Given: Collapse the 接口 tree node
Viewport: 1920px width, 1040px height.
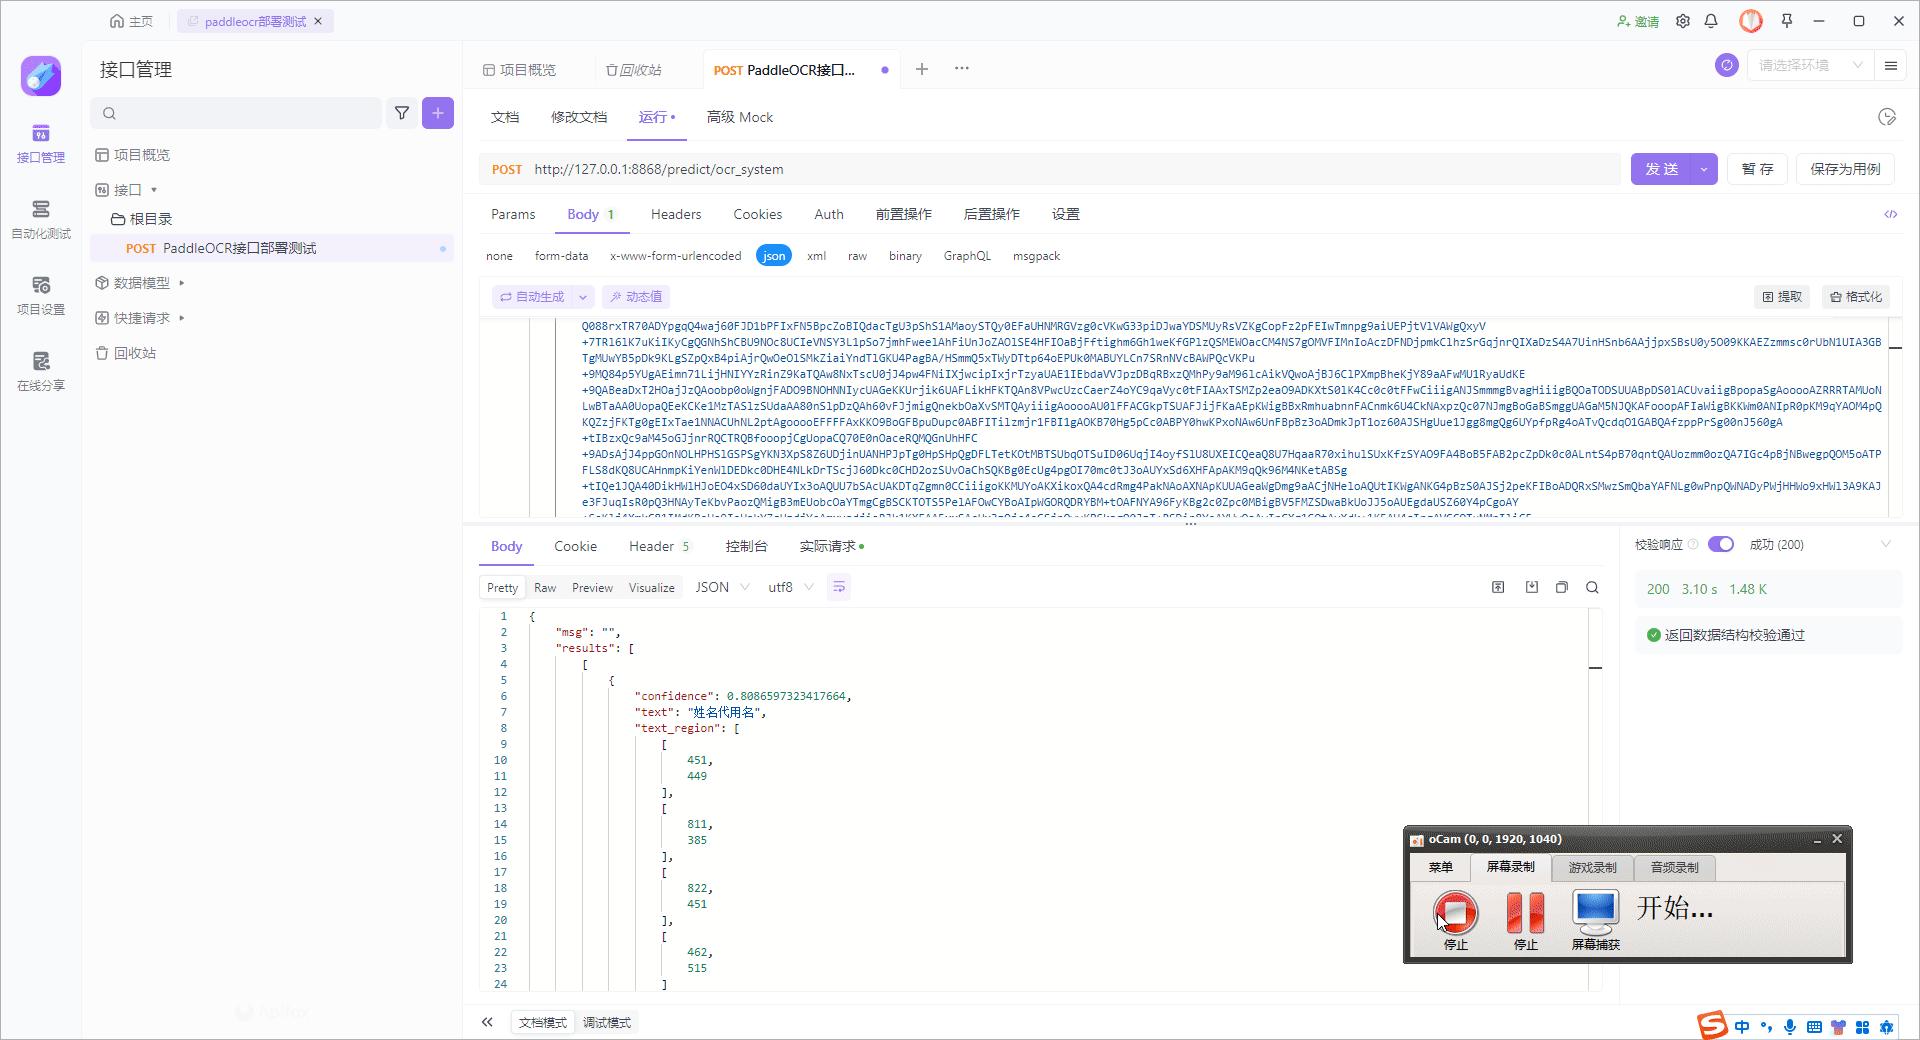Looking at the screenshot, I should click(x=154, y=190).
